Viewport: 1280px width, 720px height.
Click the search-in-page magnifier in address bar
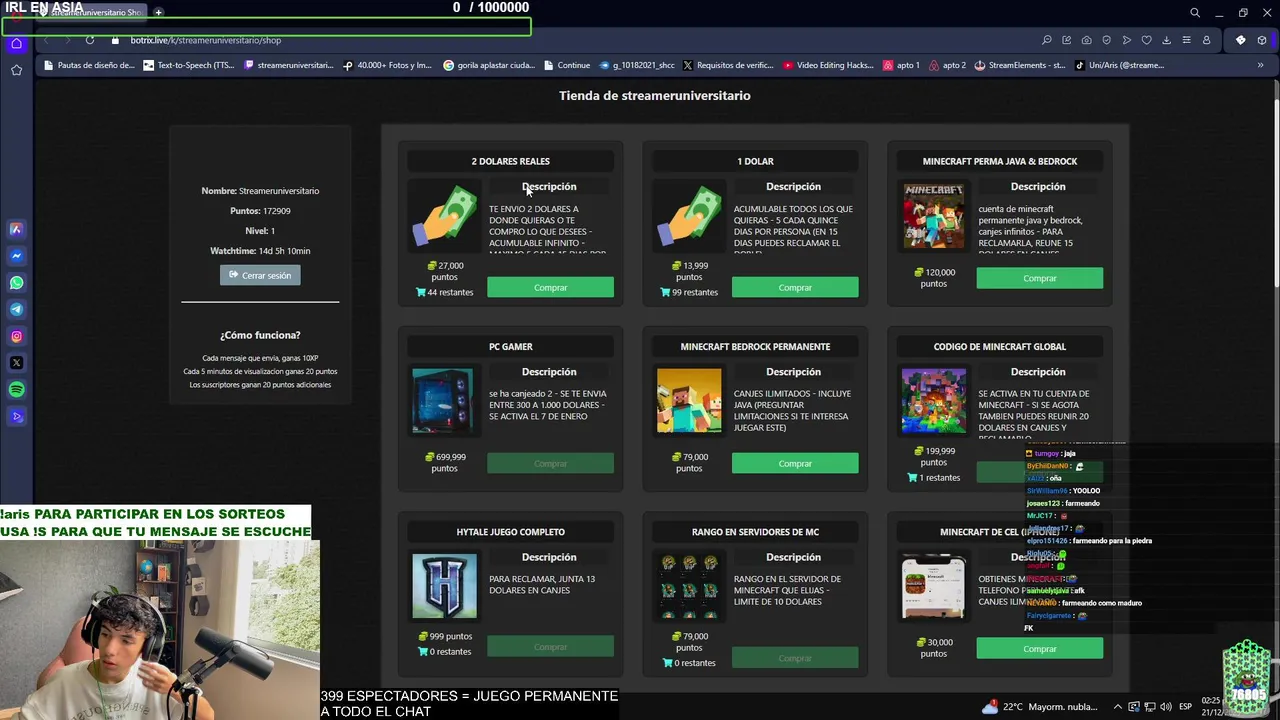pos(1047,40)
